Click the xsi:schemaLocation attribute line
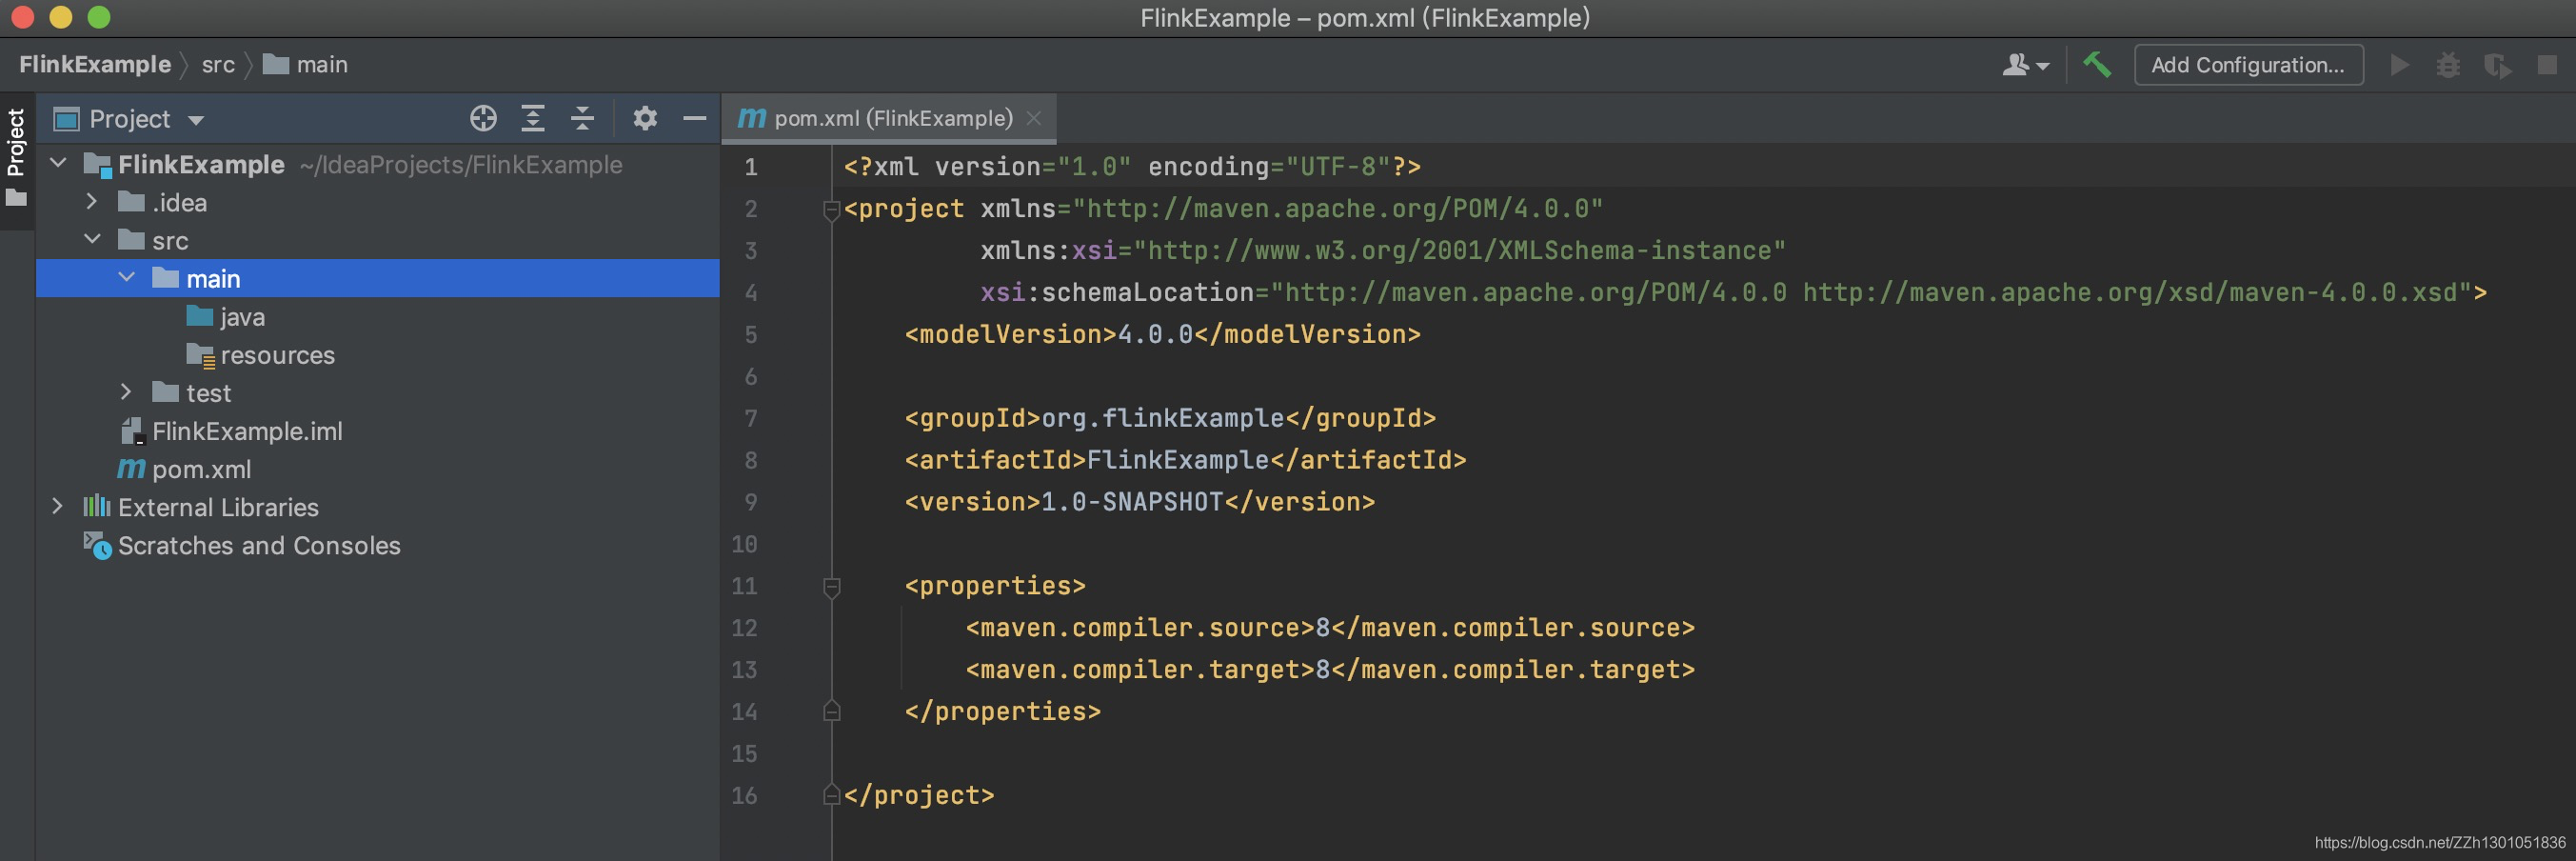 [x=1733, y=292]
